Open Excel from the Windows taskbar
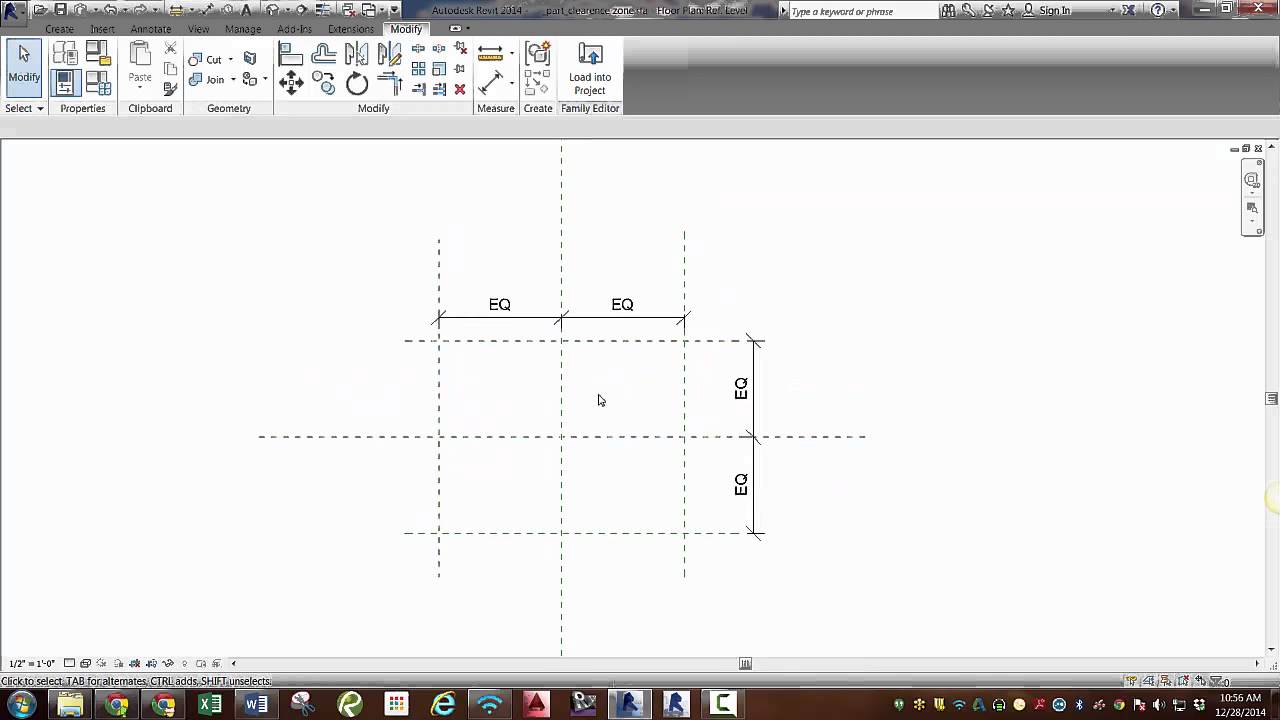The height and width of the screenshot is (720, 1280). [x=210, y=704]
